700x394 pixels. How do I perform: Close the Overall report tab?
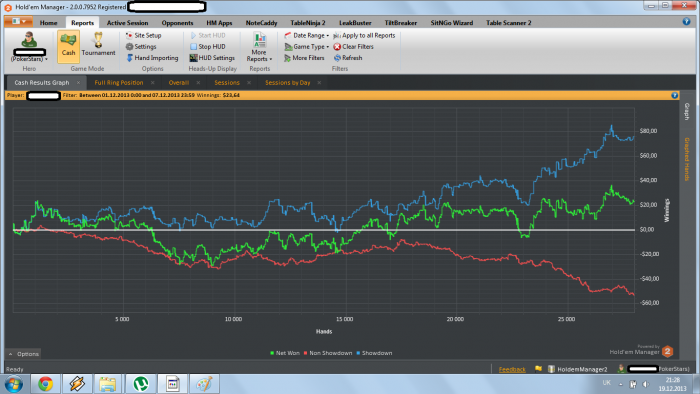click(198, 83)
